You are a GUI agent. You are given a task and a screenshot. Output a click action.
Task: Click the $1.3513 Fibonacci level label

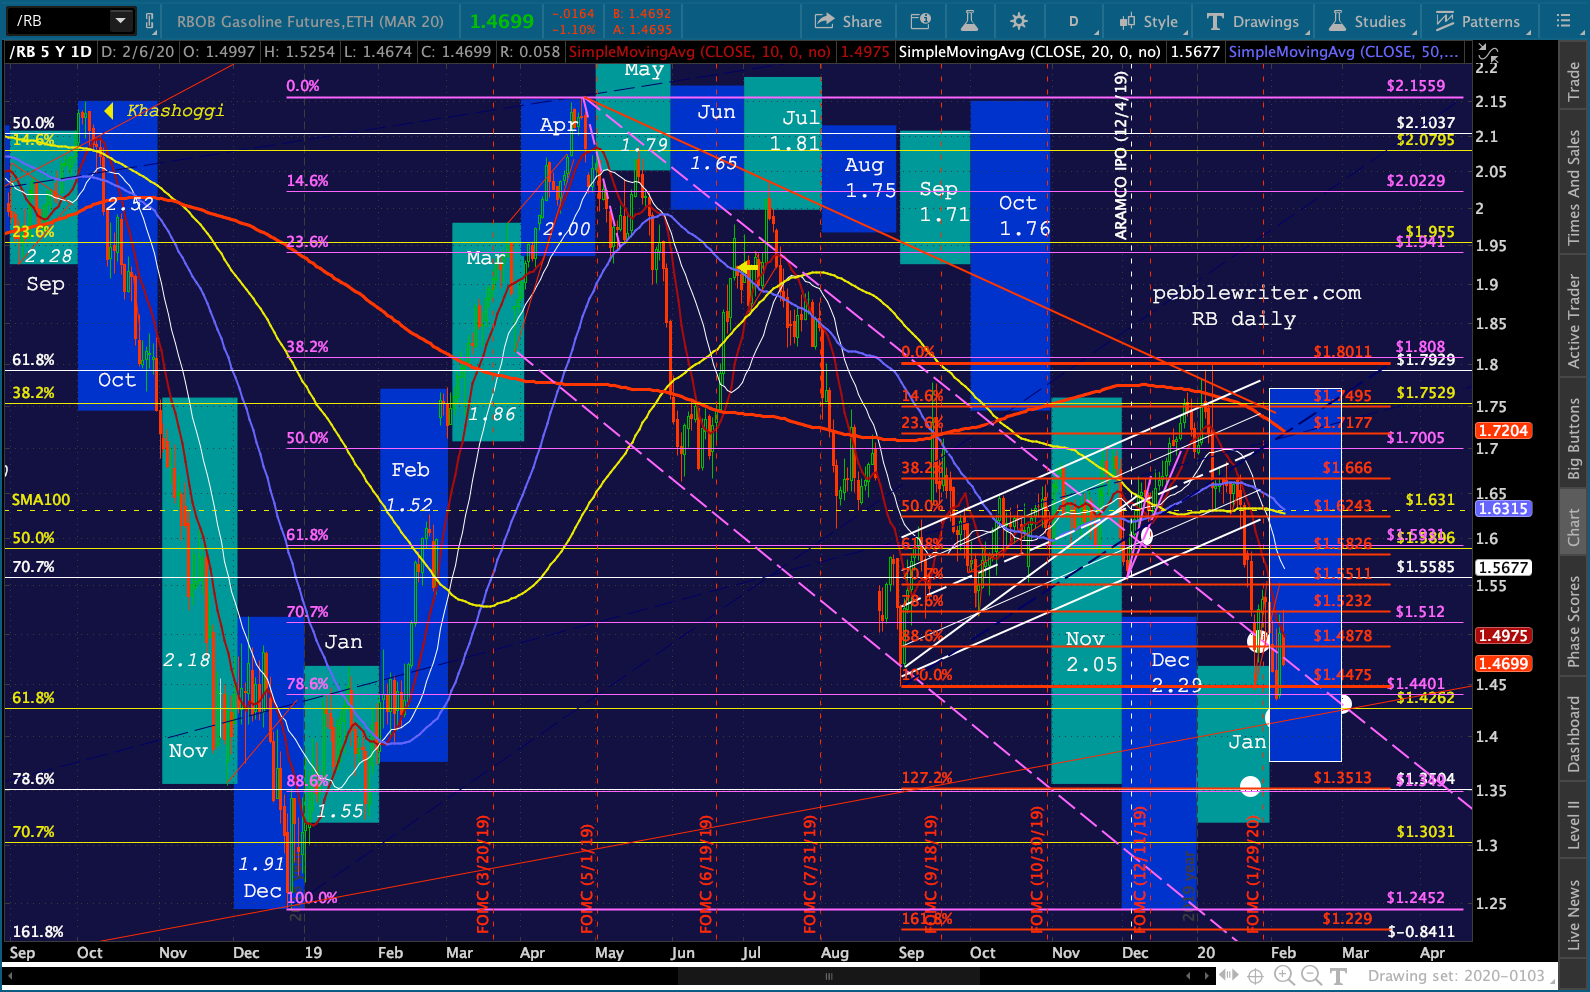[1342, 778]
